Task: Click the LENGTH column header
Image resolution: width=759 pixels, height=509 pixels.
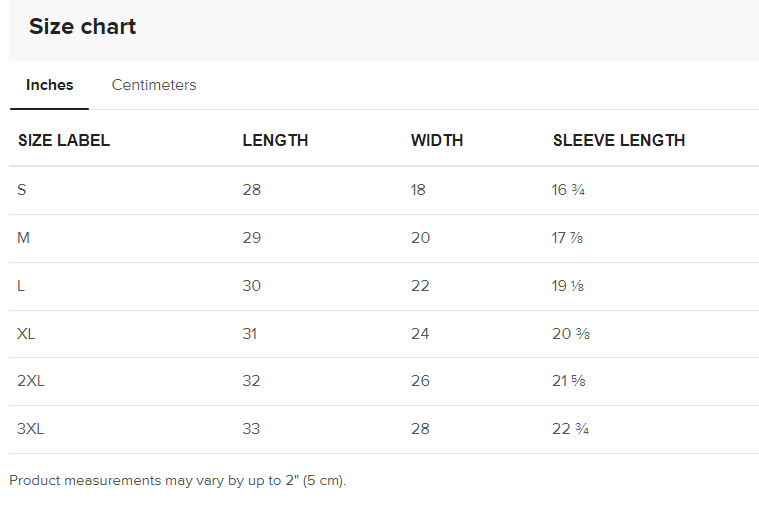Action: pos(275,141)
